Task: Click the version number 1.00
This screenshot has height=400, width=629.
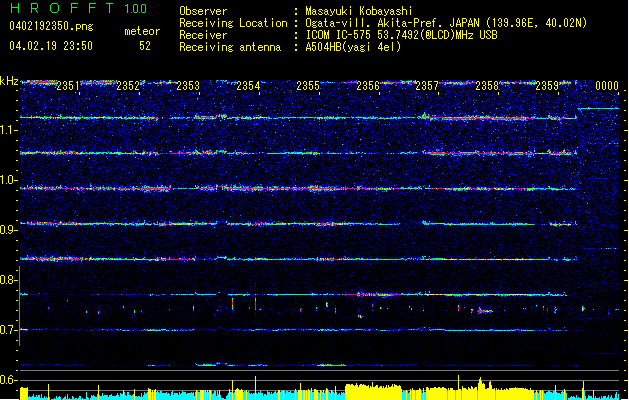Action: 135,9
